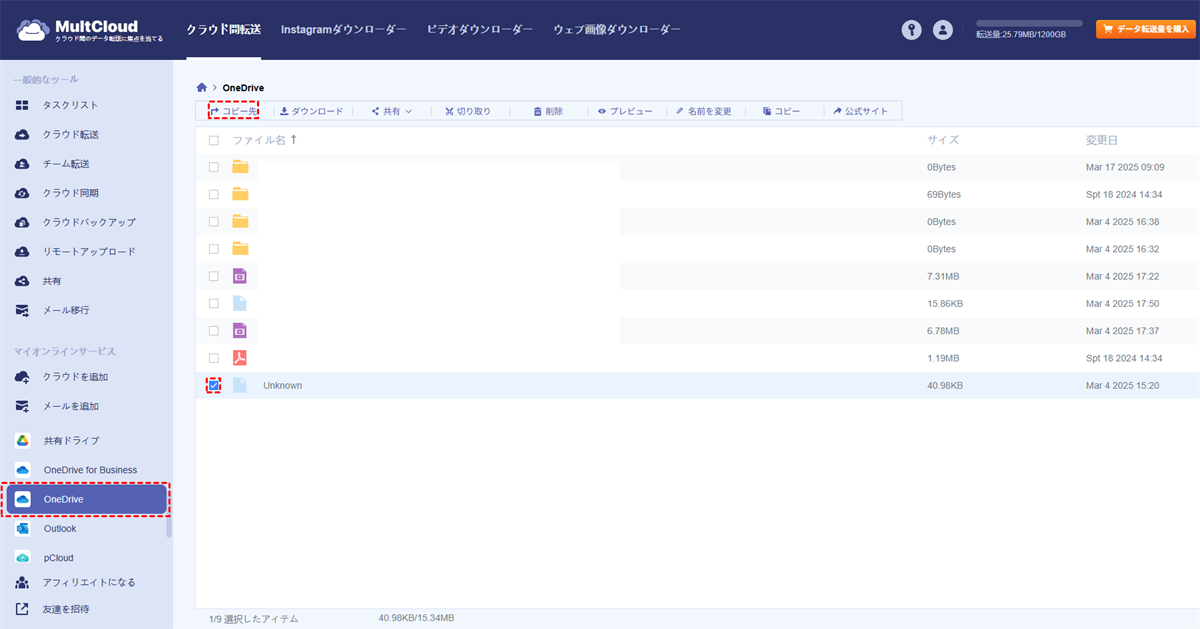Click the プレビュー toolbar button
Image resolution: width=1200 pixels, height=629 pixels.
625,111
